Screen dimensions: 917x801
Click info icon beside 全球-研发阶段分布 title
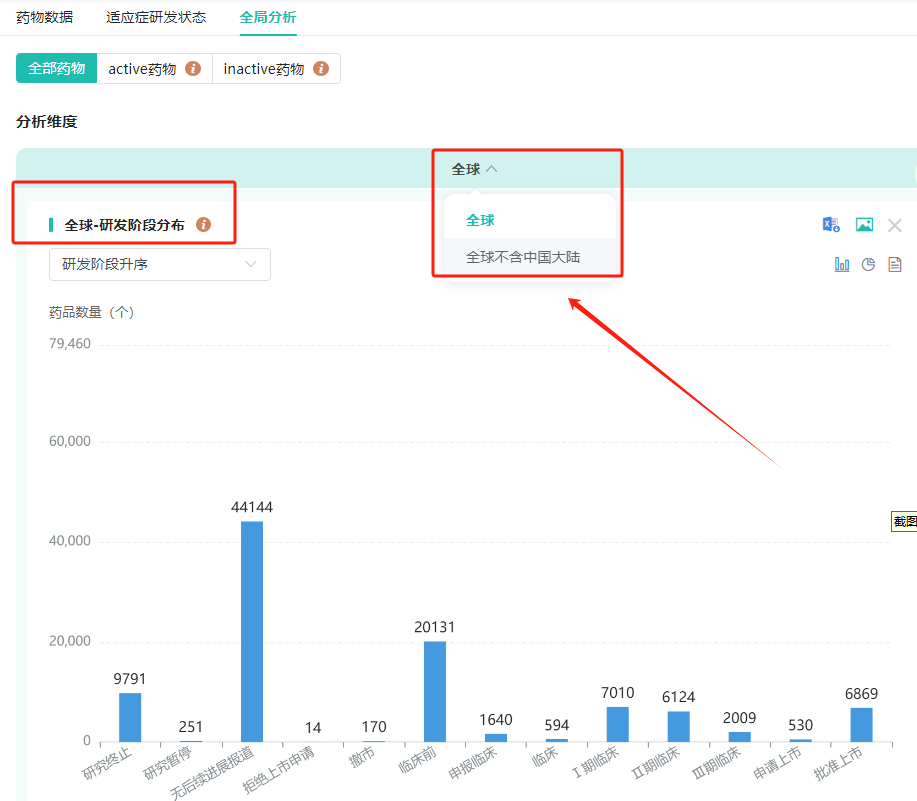(x=204, y=225)
